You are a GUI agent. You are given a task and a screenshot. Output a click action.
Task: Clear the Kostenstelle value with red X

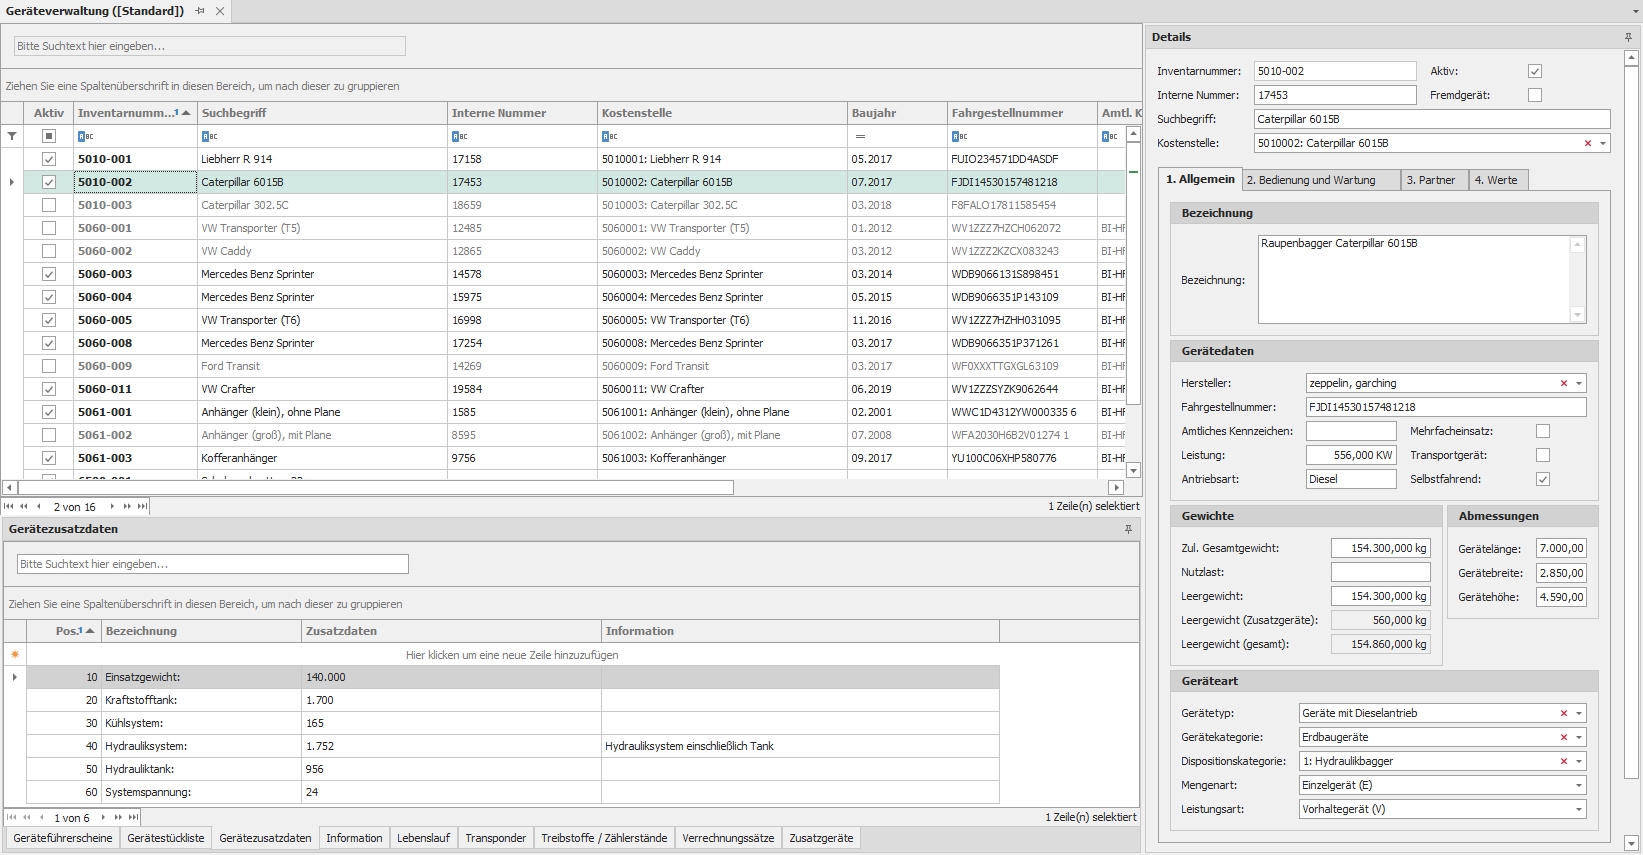[1588, 143]
